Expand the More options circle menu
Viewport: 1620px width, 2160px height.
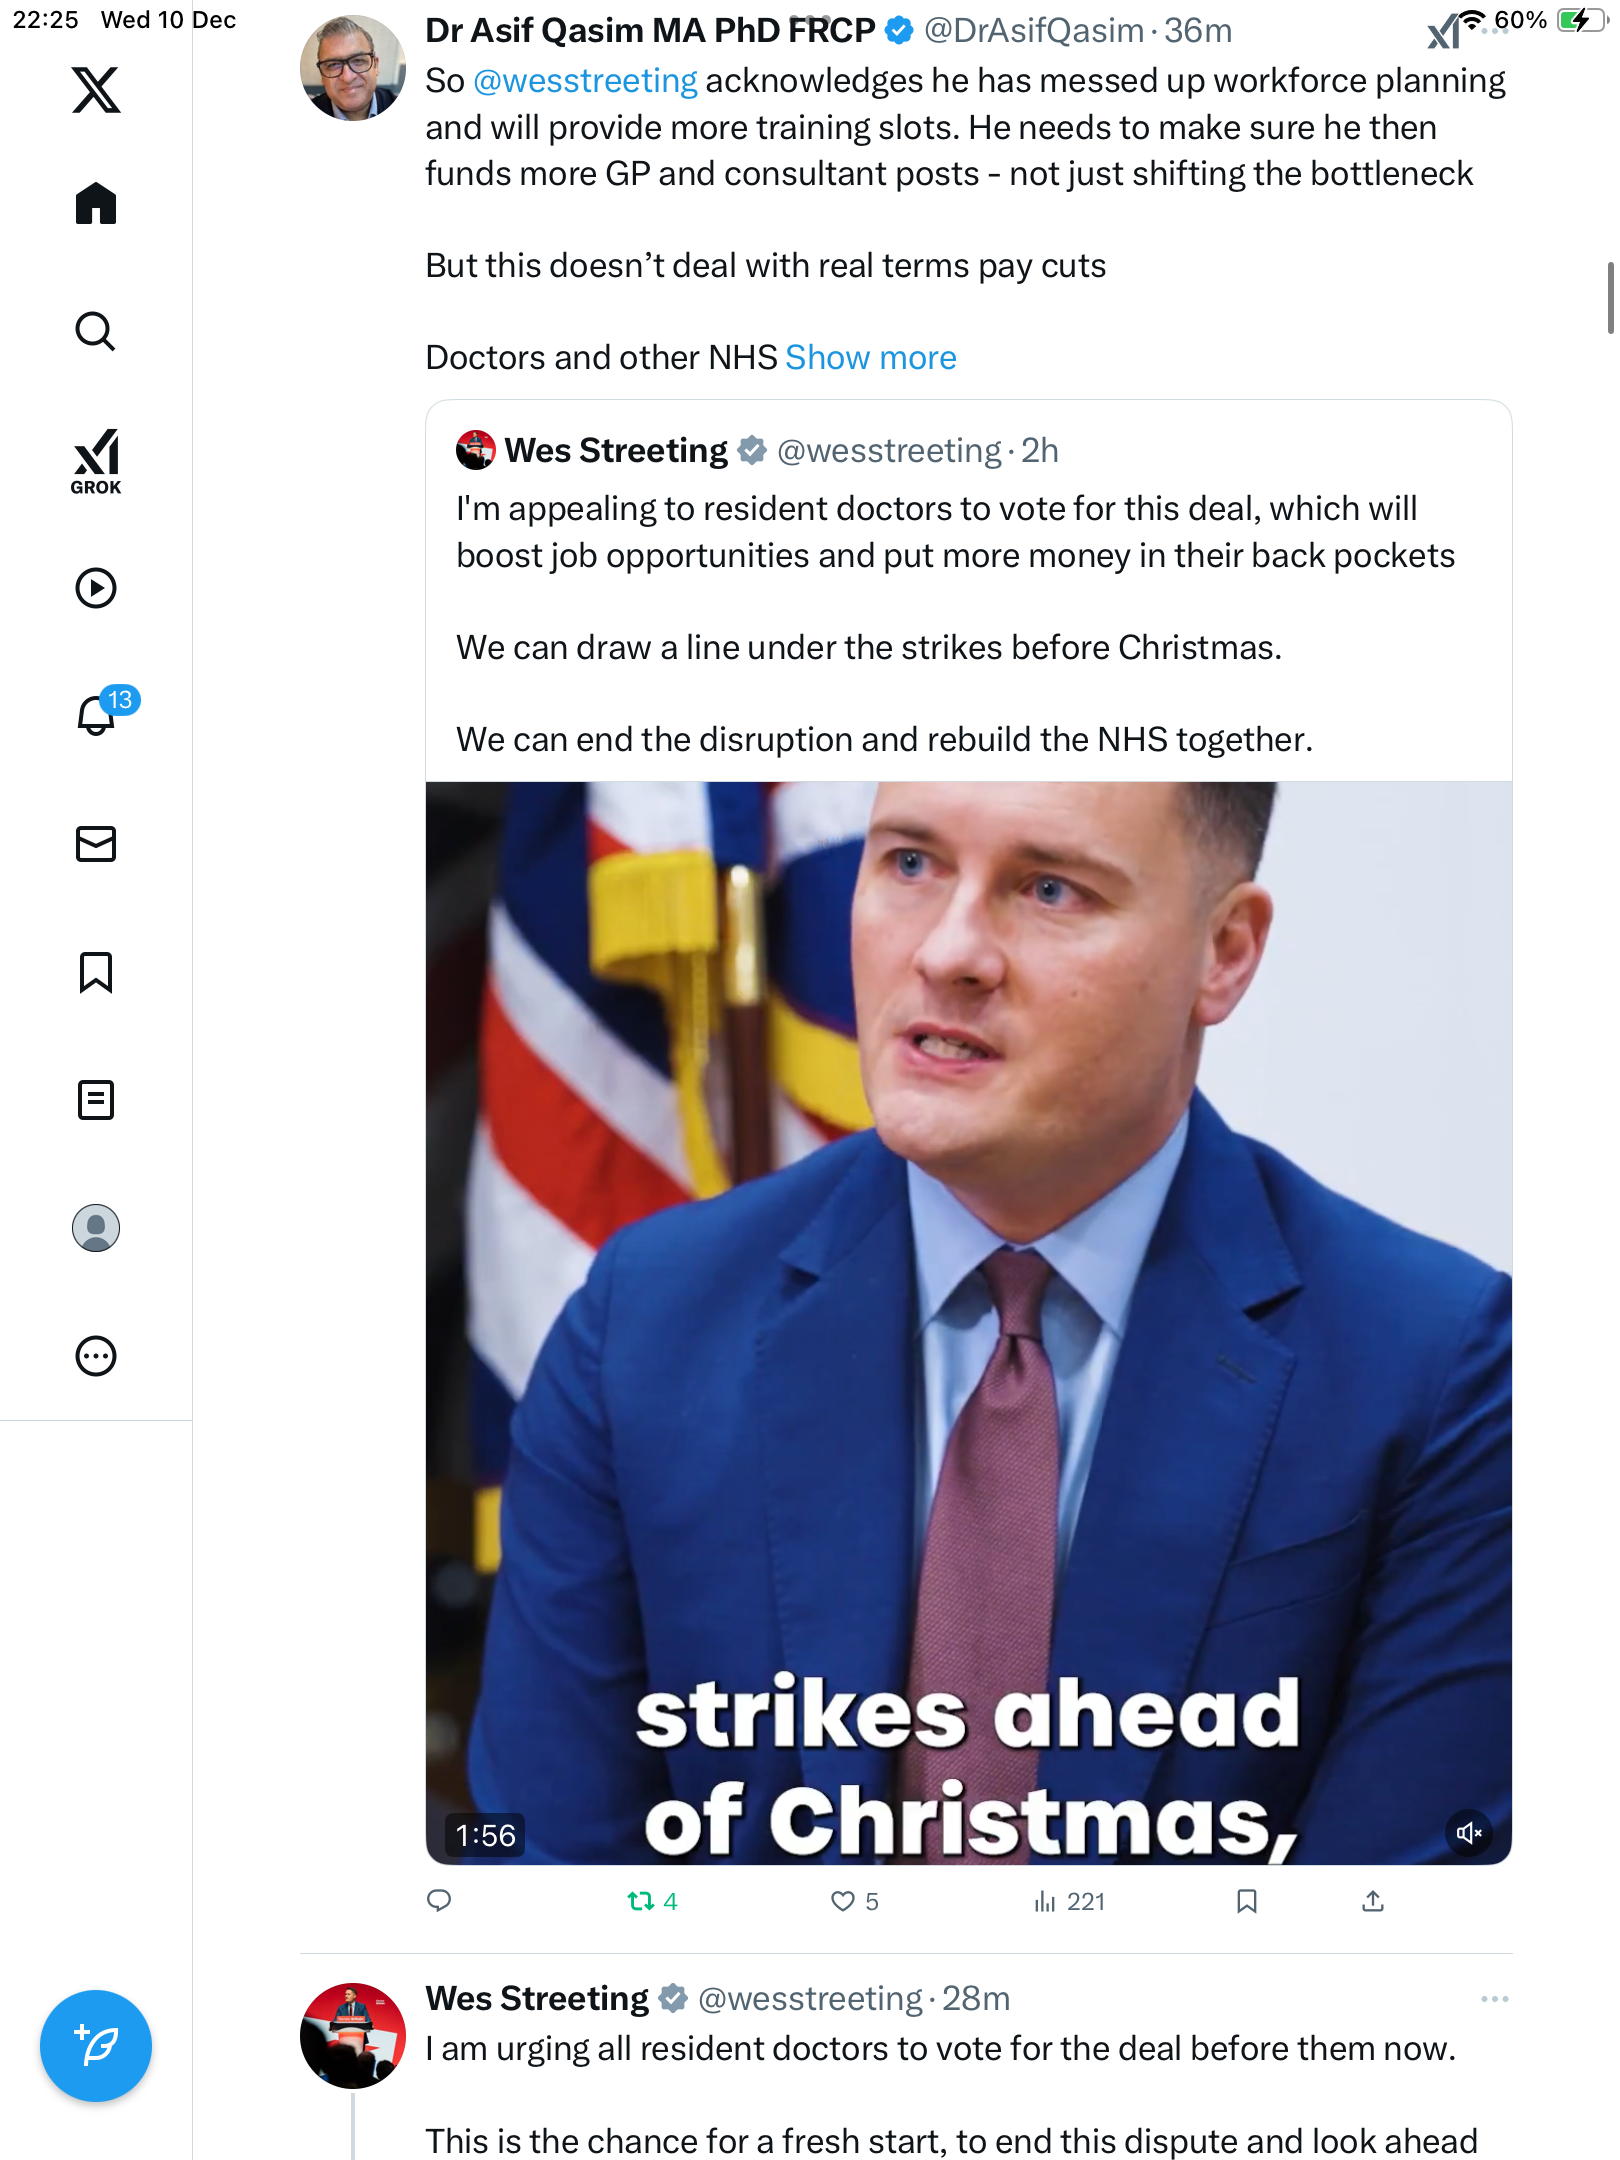click(96, 1356)
